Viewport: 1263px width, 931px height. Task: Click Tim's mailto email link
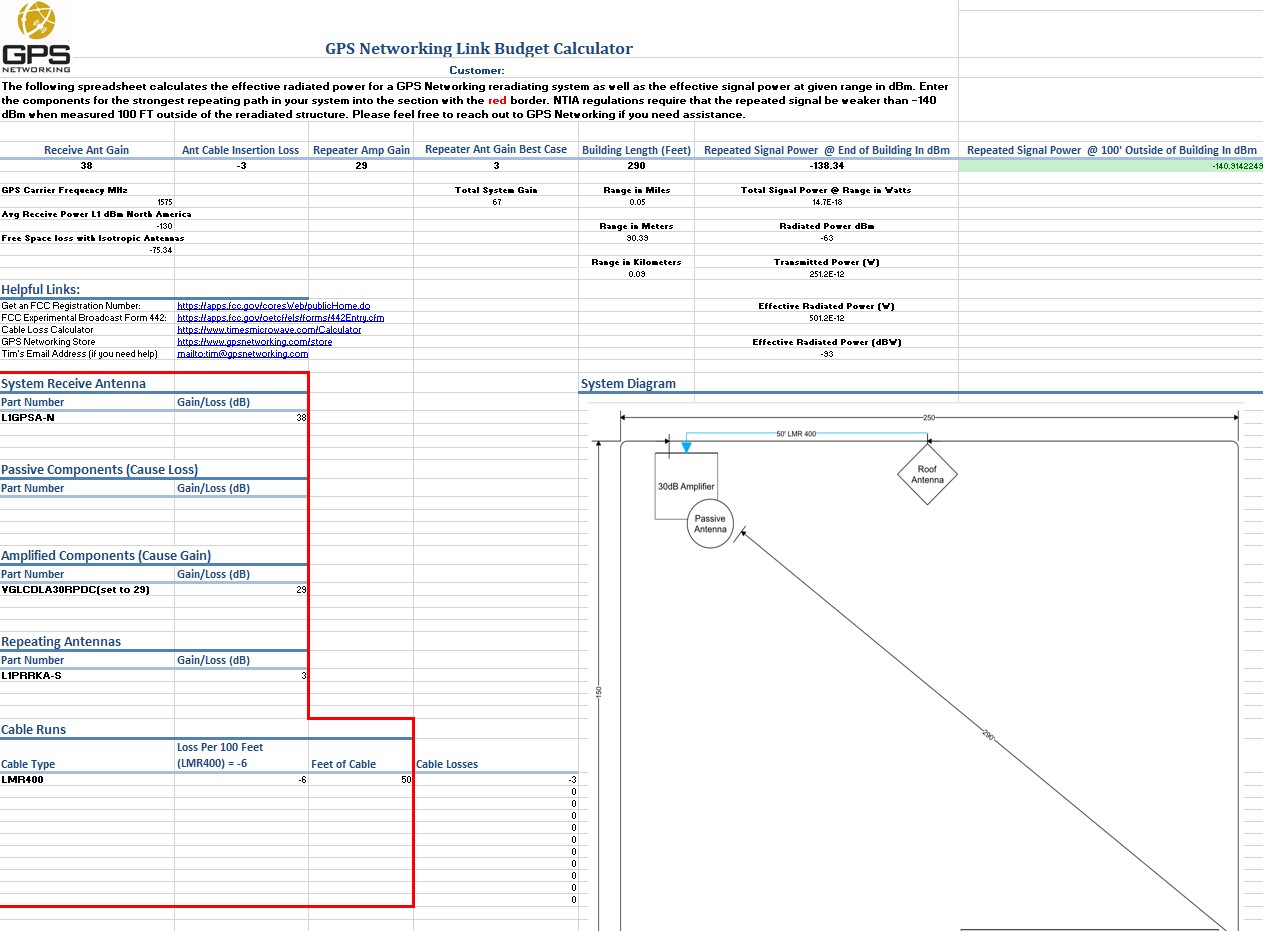coord(243,354)
